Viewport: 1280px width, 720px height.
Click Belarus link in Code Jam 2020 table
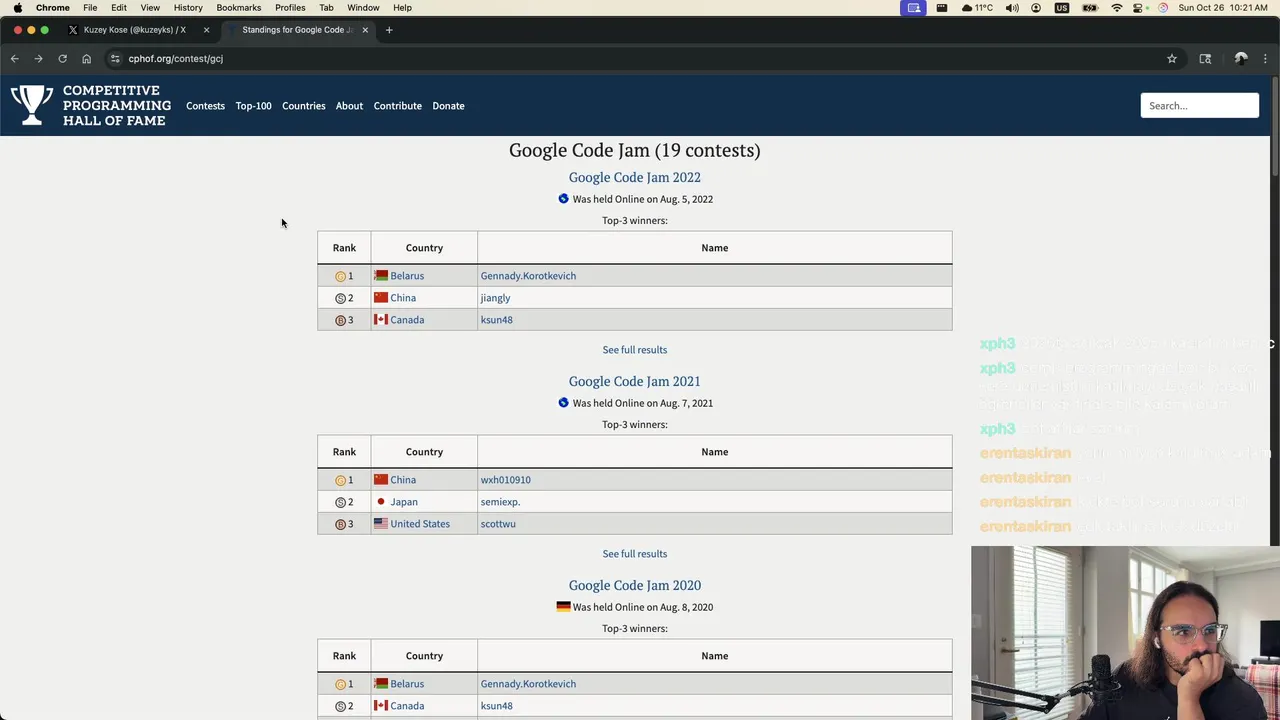tap(407, 684)
